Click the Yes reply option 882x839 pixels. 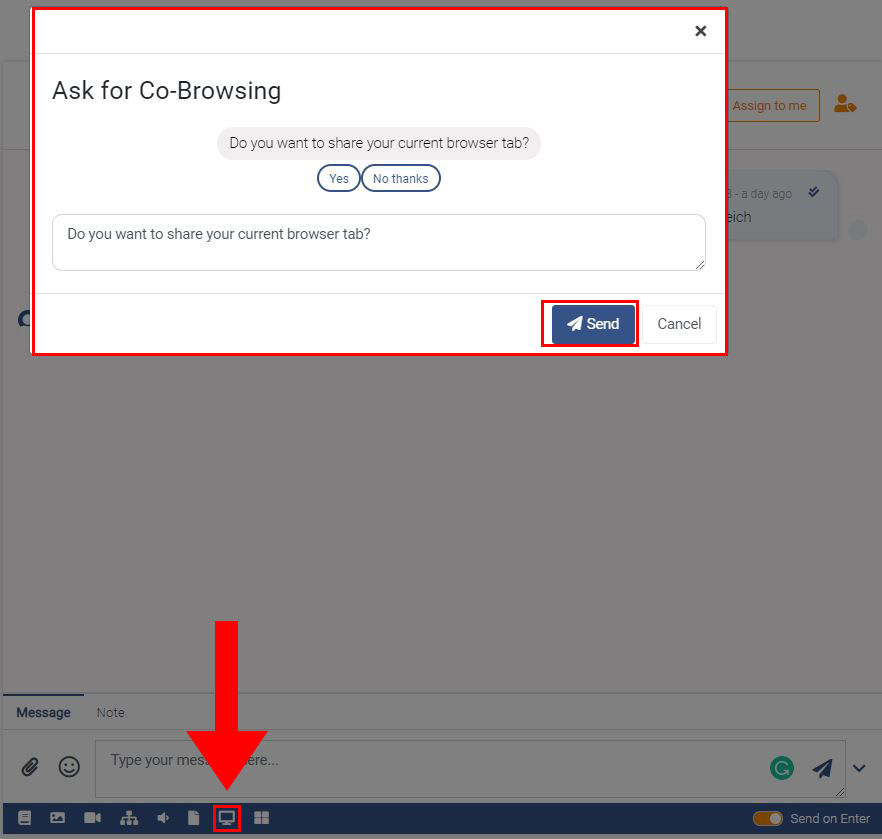click(339, 178)
